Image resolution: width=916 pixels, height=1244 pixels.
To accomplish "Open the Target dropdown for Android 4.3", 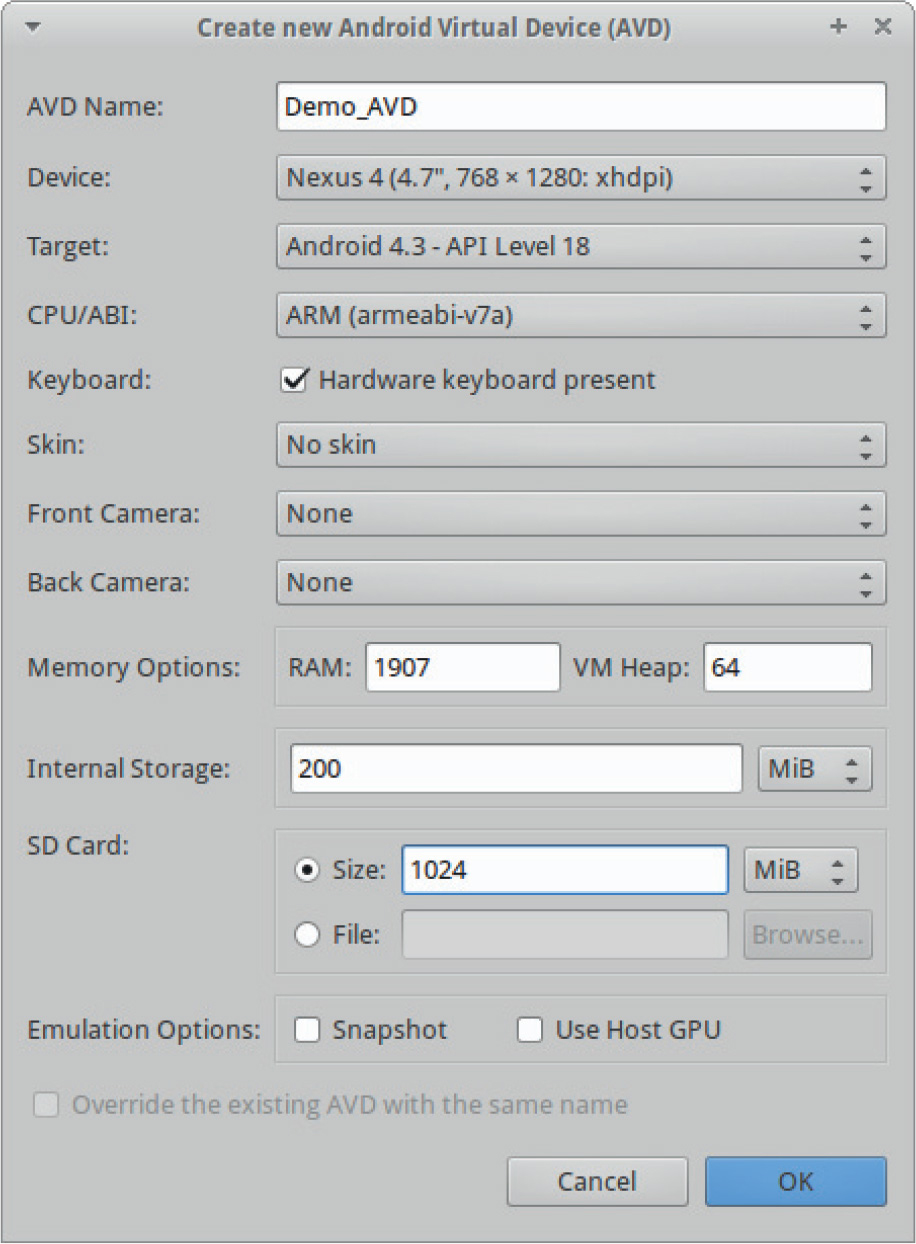I will [580, 247].
